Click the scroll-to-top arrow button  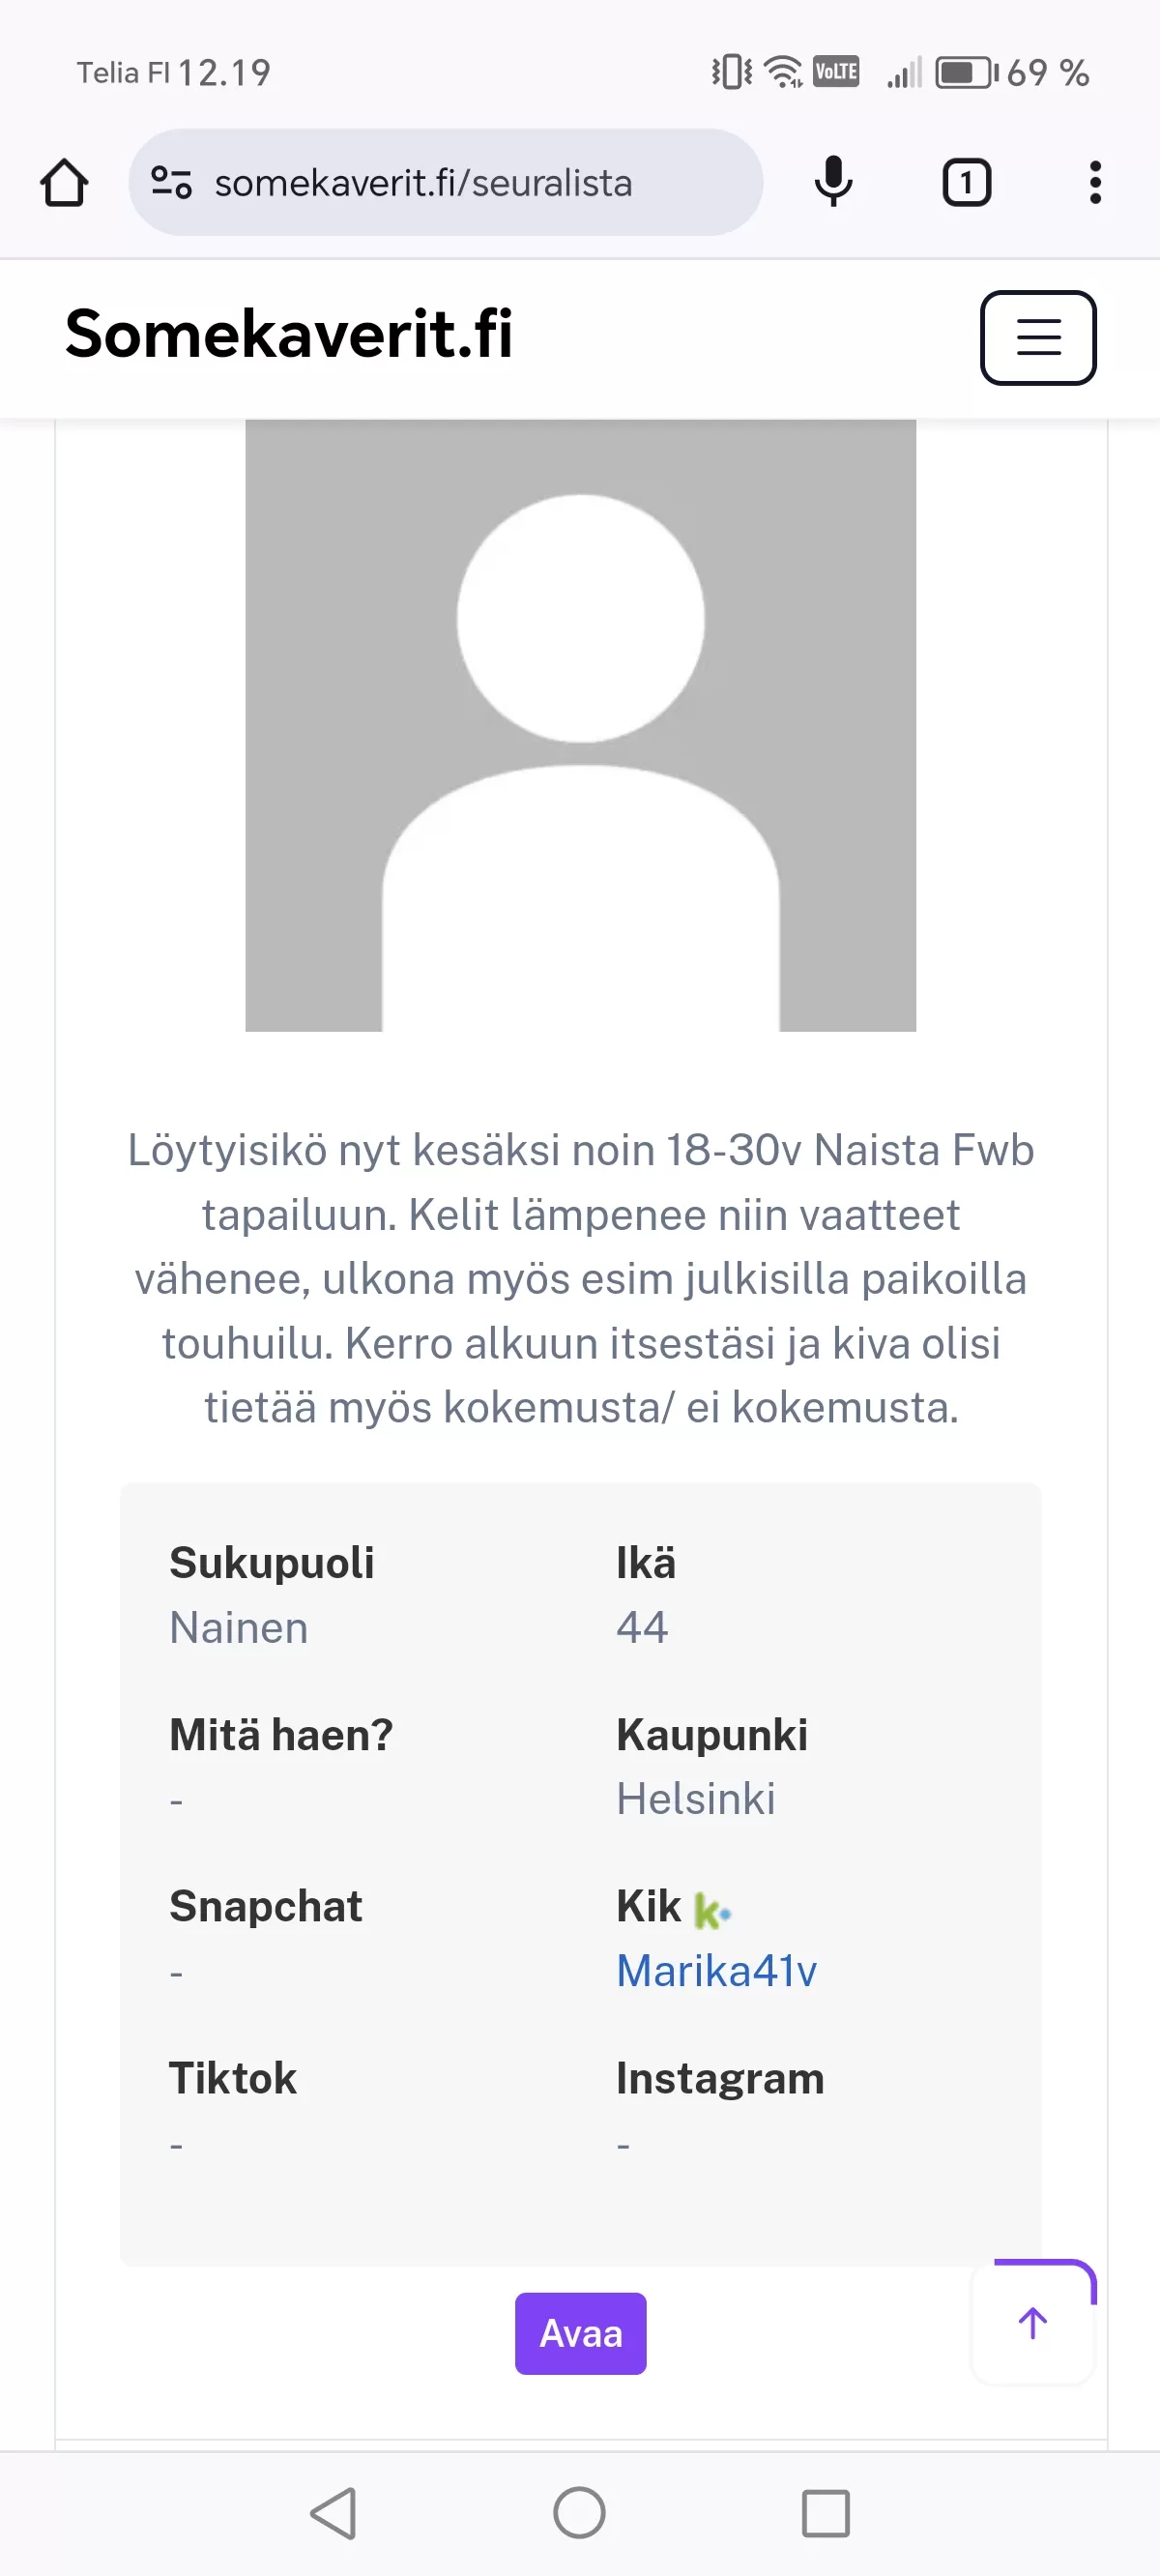1033,2322
